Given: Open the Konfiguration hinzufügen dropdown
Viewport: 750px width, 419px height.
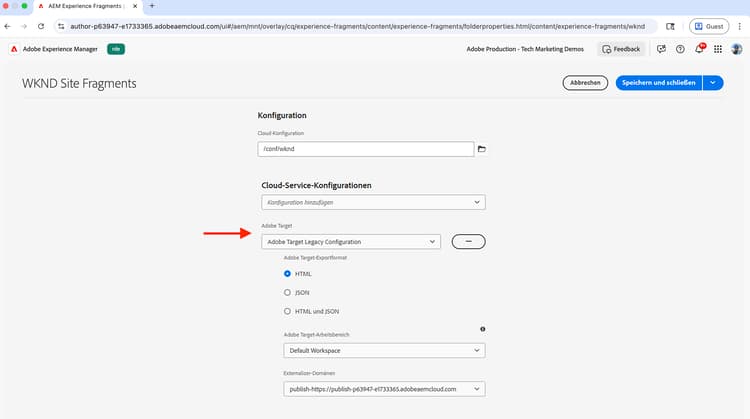Looking at the screenshot, I should tap(374, 202).
